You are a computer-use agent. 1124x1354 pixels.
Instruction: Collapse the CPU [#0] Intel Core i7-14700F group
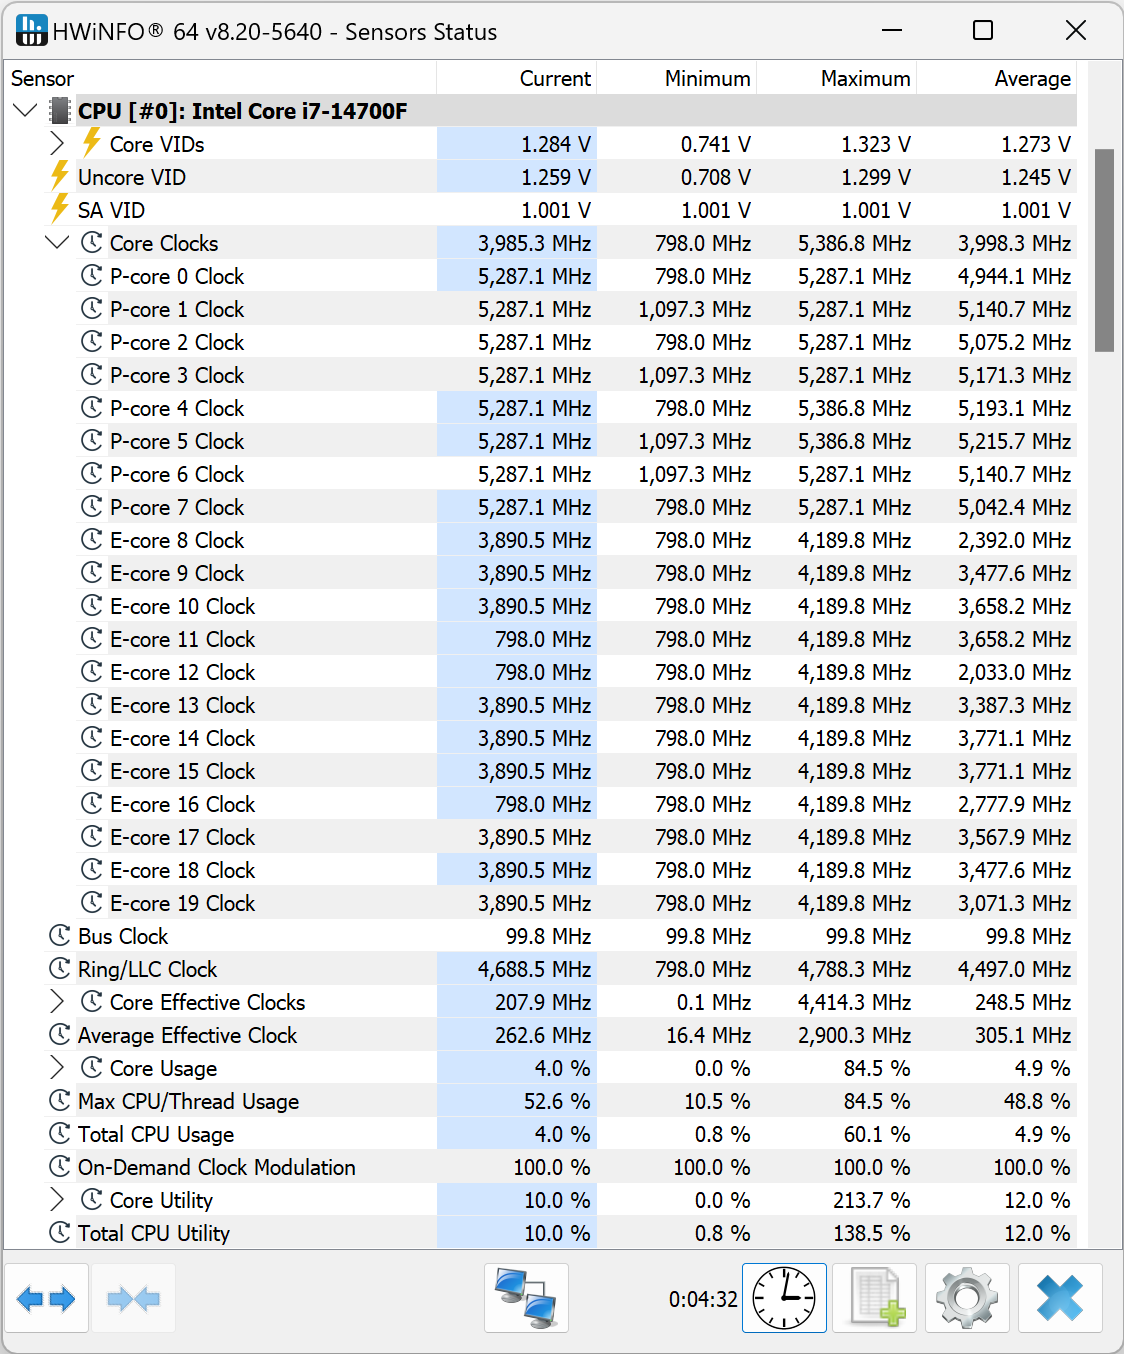(26, 110)
